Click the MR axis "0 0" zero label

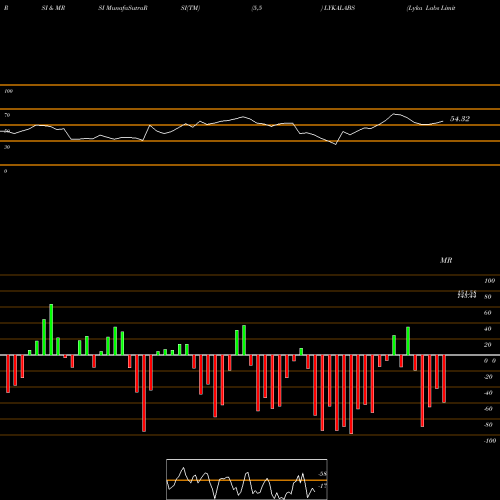[x=490, y=361]
